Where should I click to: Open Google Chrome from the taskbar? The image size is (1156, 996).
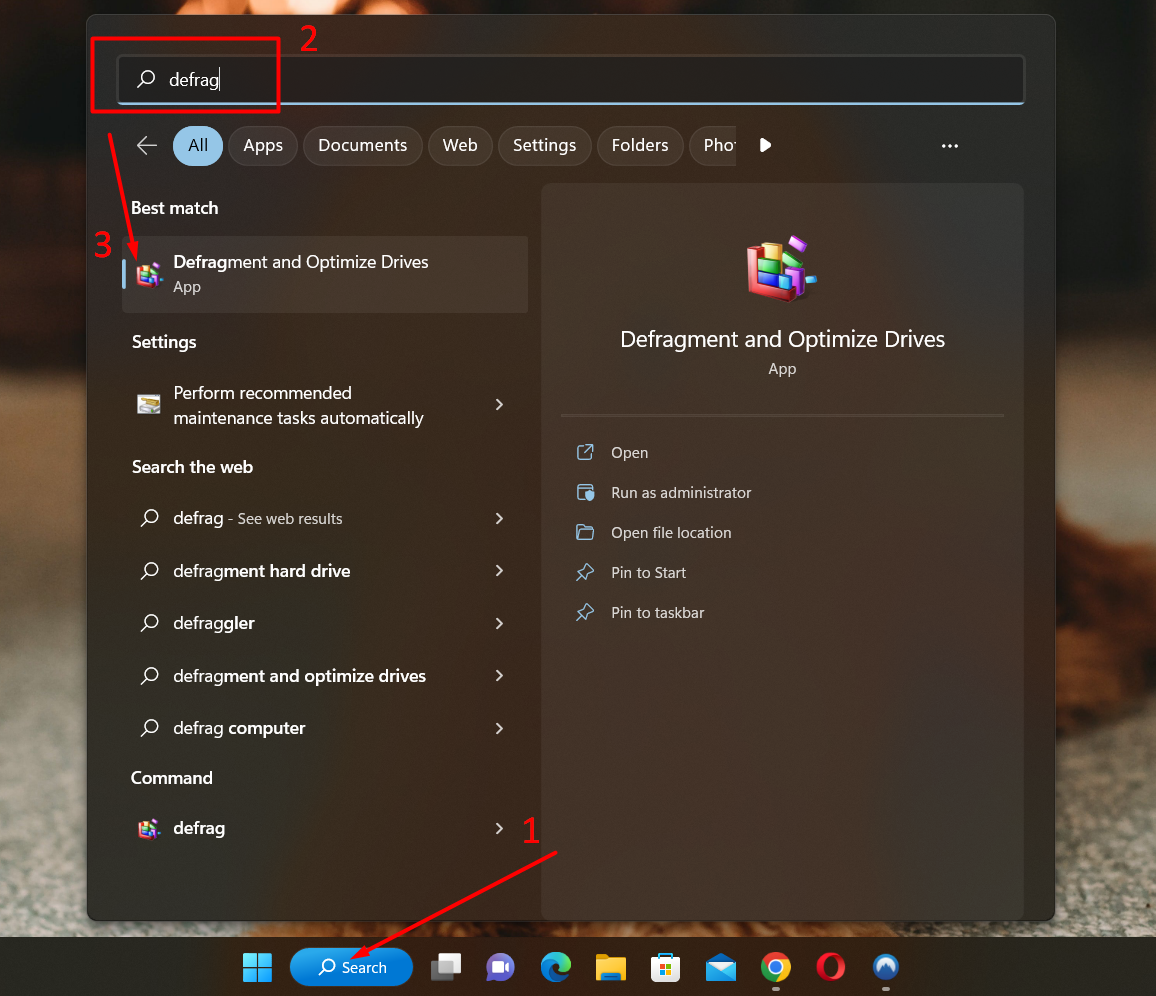(x=776, y=967)
